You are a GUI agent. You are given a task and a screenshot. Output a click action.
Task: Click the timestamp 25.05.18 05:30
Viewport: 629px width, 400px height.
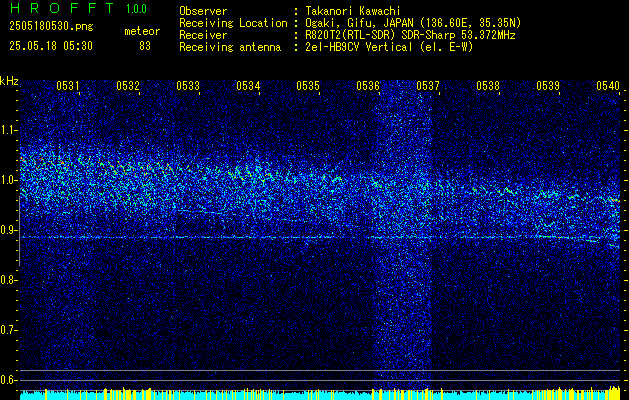point(51,46)
